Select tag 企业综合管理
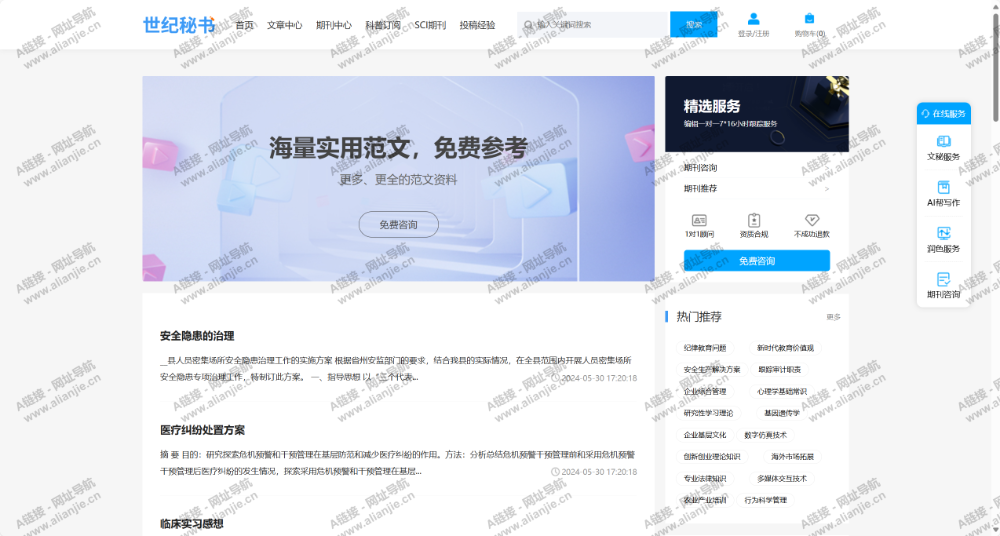The image size is (1000, 536). [705, 392]
